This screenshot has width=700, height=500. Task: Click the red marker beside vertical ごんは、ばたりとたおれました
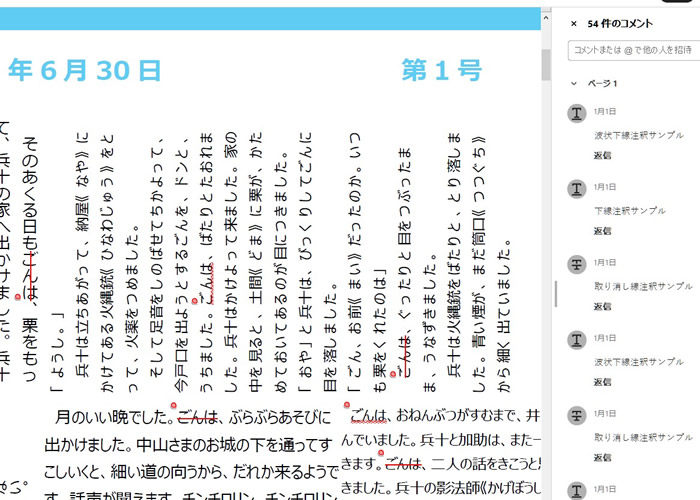195,301
